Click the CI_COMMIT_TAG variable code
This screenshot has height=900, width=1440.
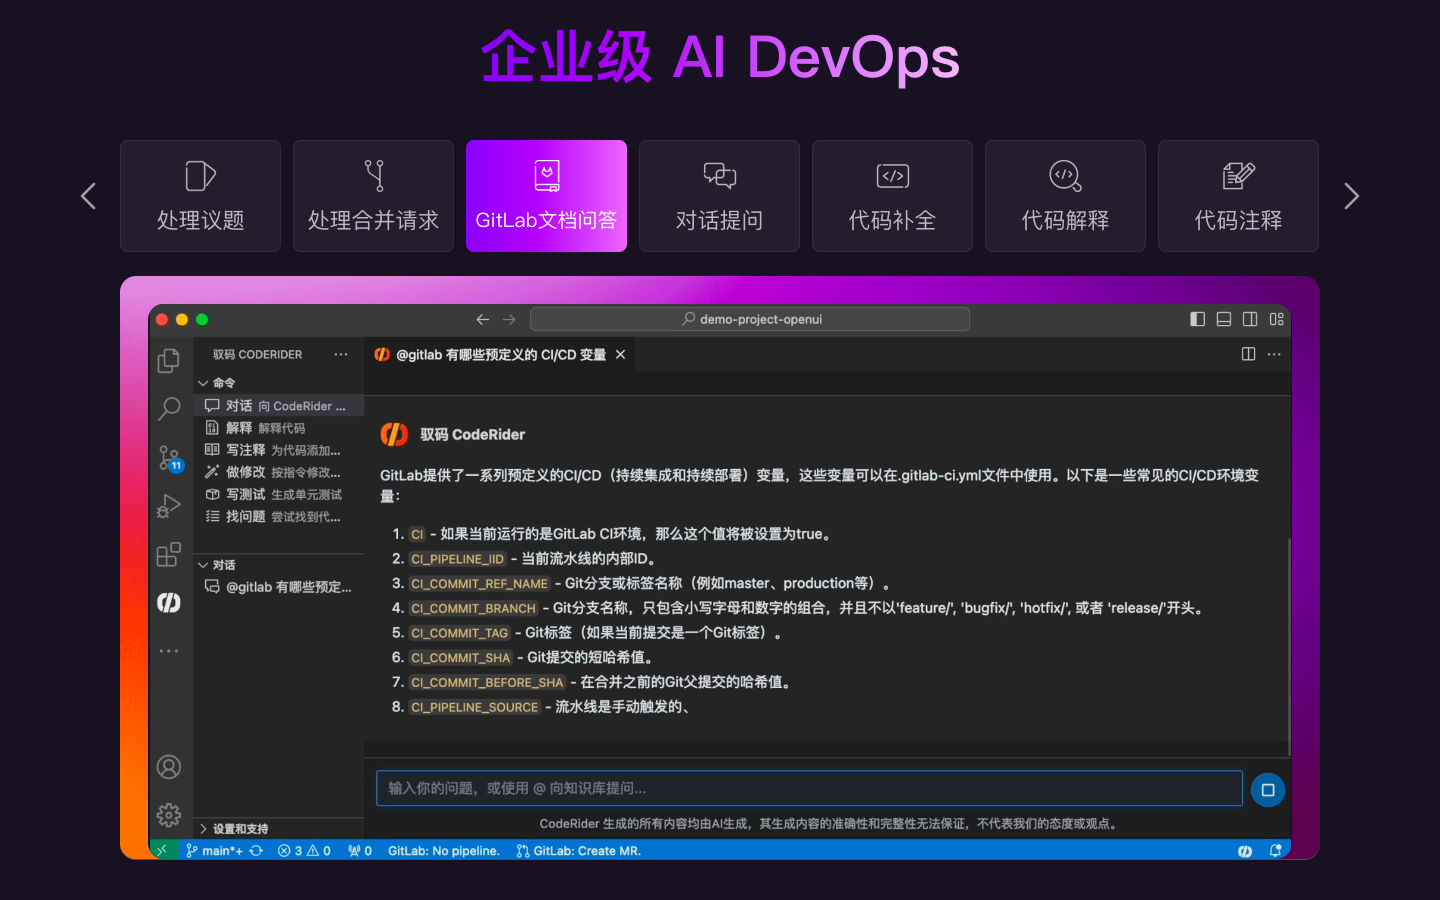pos(460,633)
